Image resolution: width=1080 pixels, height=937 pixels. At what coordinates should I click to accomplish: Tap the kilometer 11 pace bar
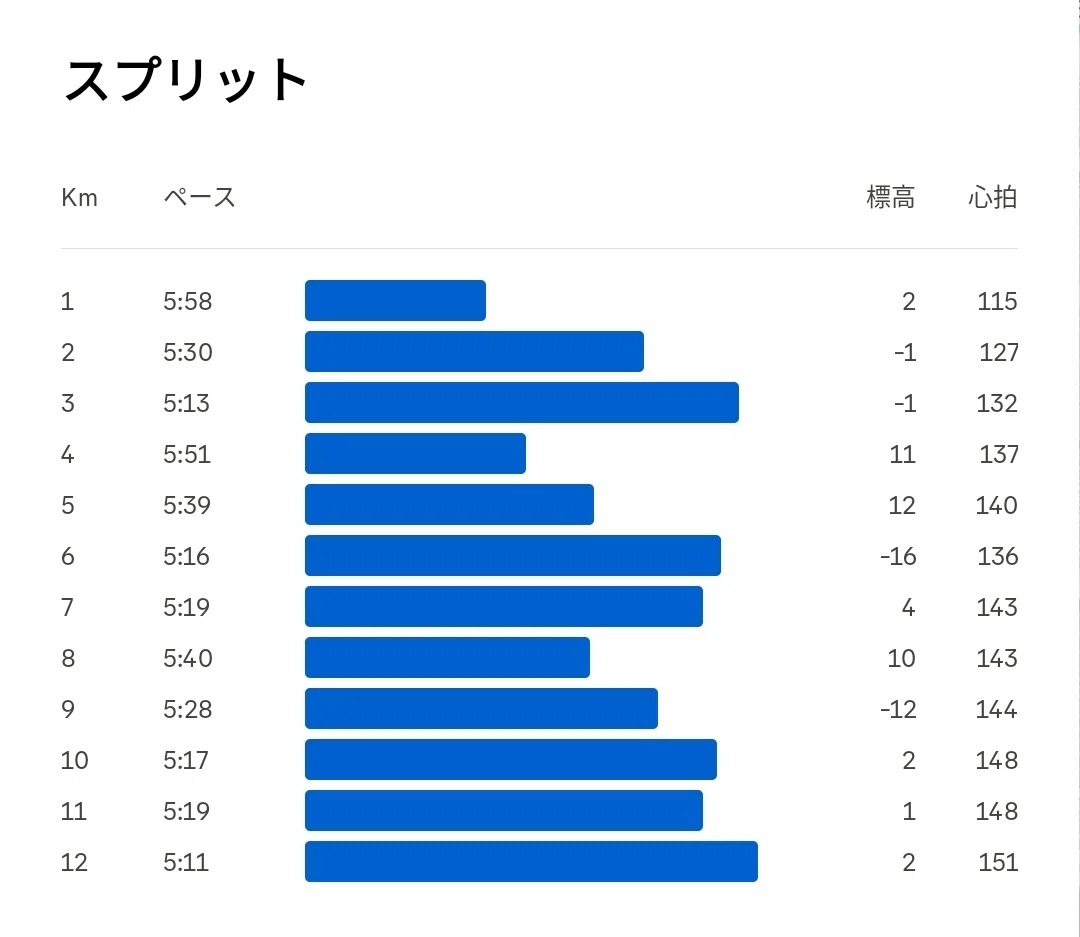(x=504, y=810)
